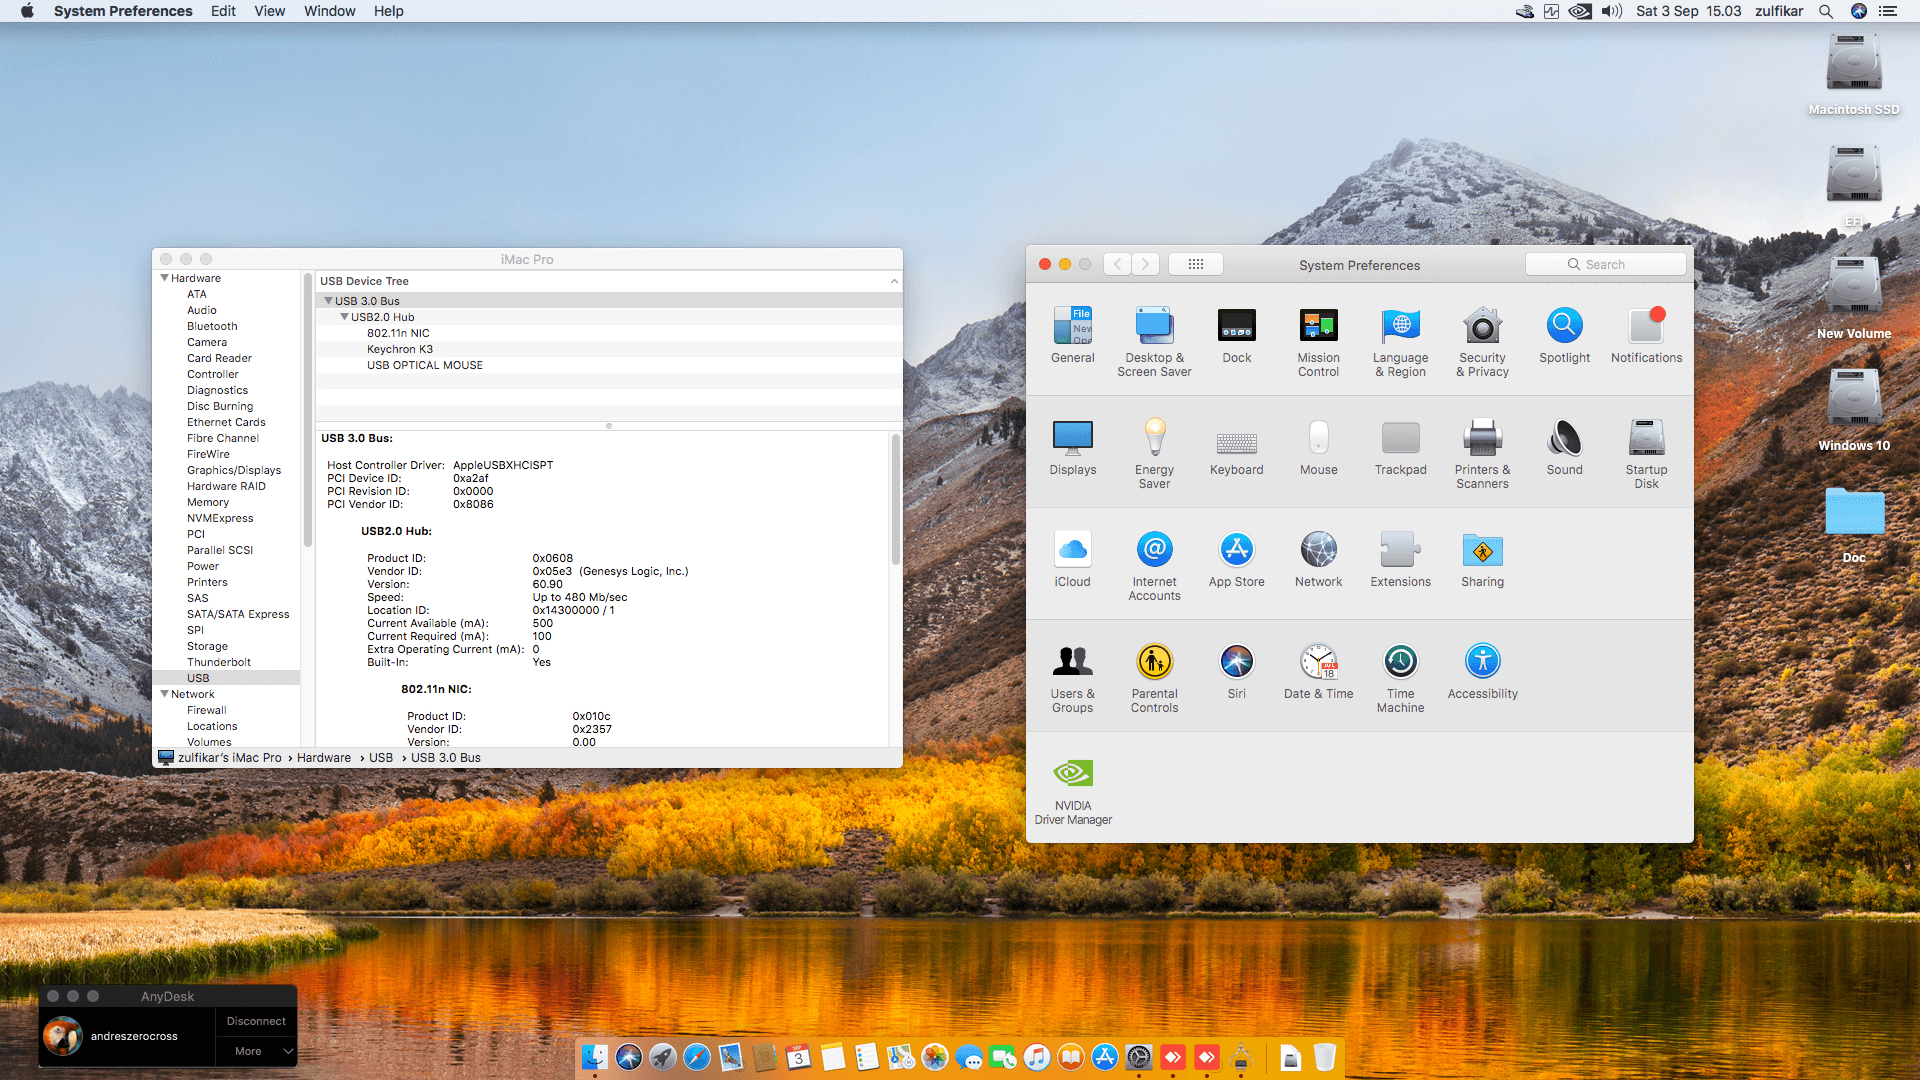Click the System Preferences search field
The height and width of the screenshot is (1080, 1920).
[1605, 263]
